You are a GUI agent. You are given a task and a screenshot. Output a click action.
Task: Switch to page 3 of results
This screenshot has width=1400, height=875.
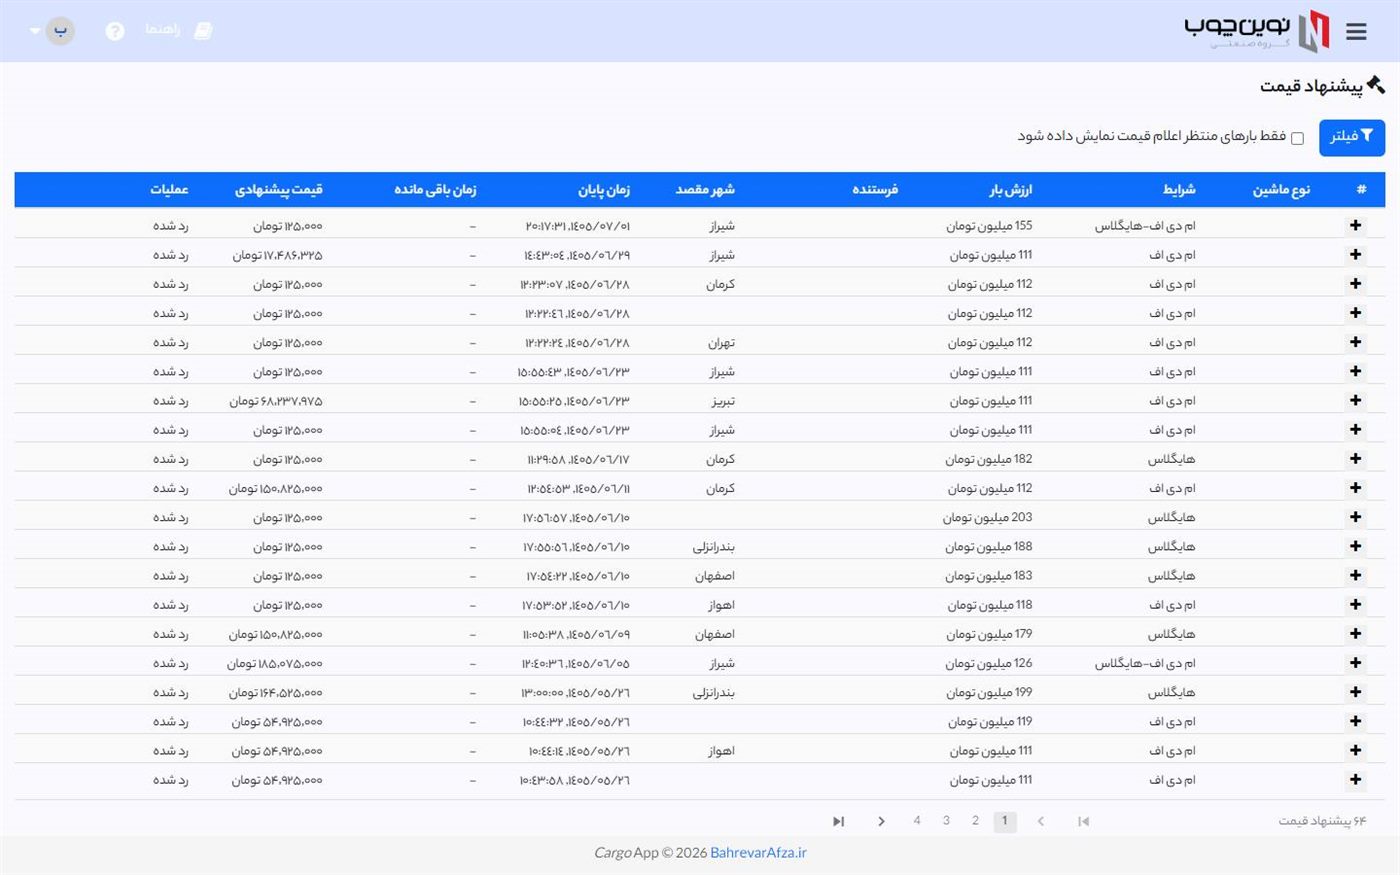point(946,821)
